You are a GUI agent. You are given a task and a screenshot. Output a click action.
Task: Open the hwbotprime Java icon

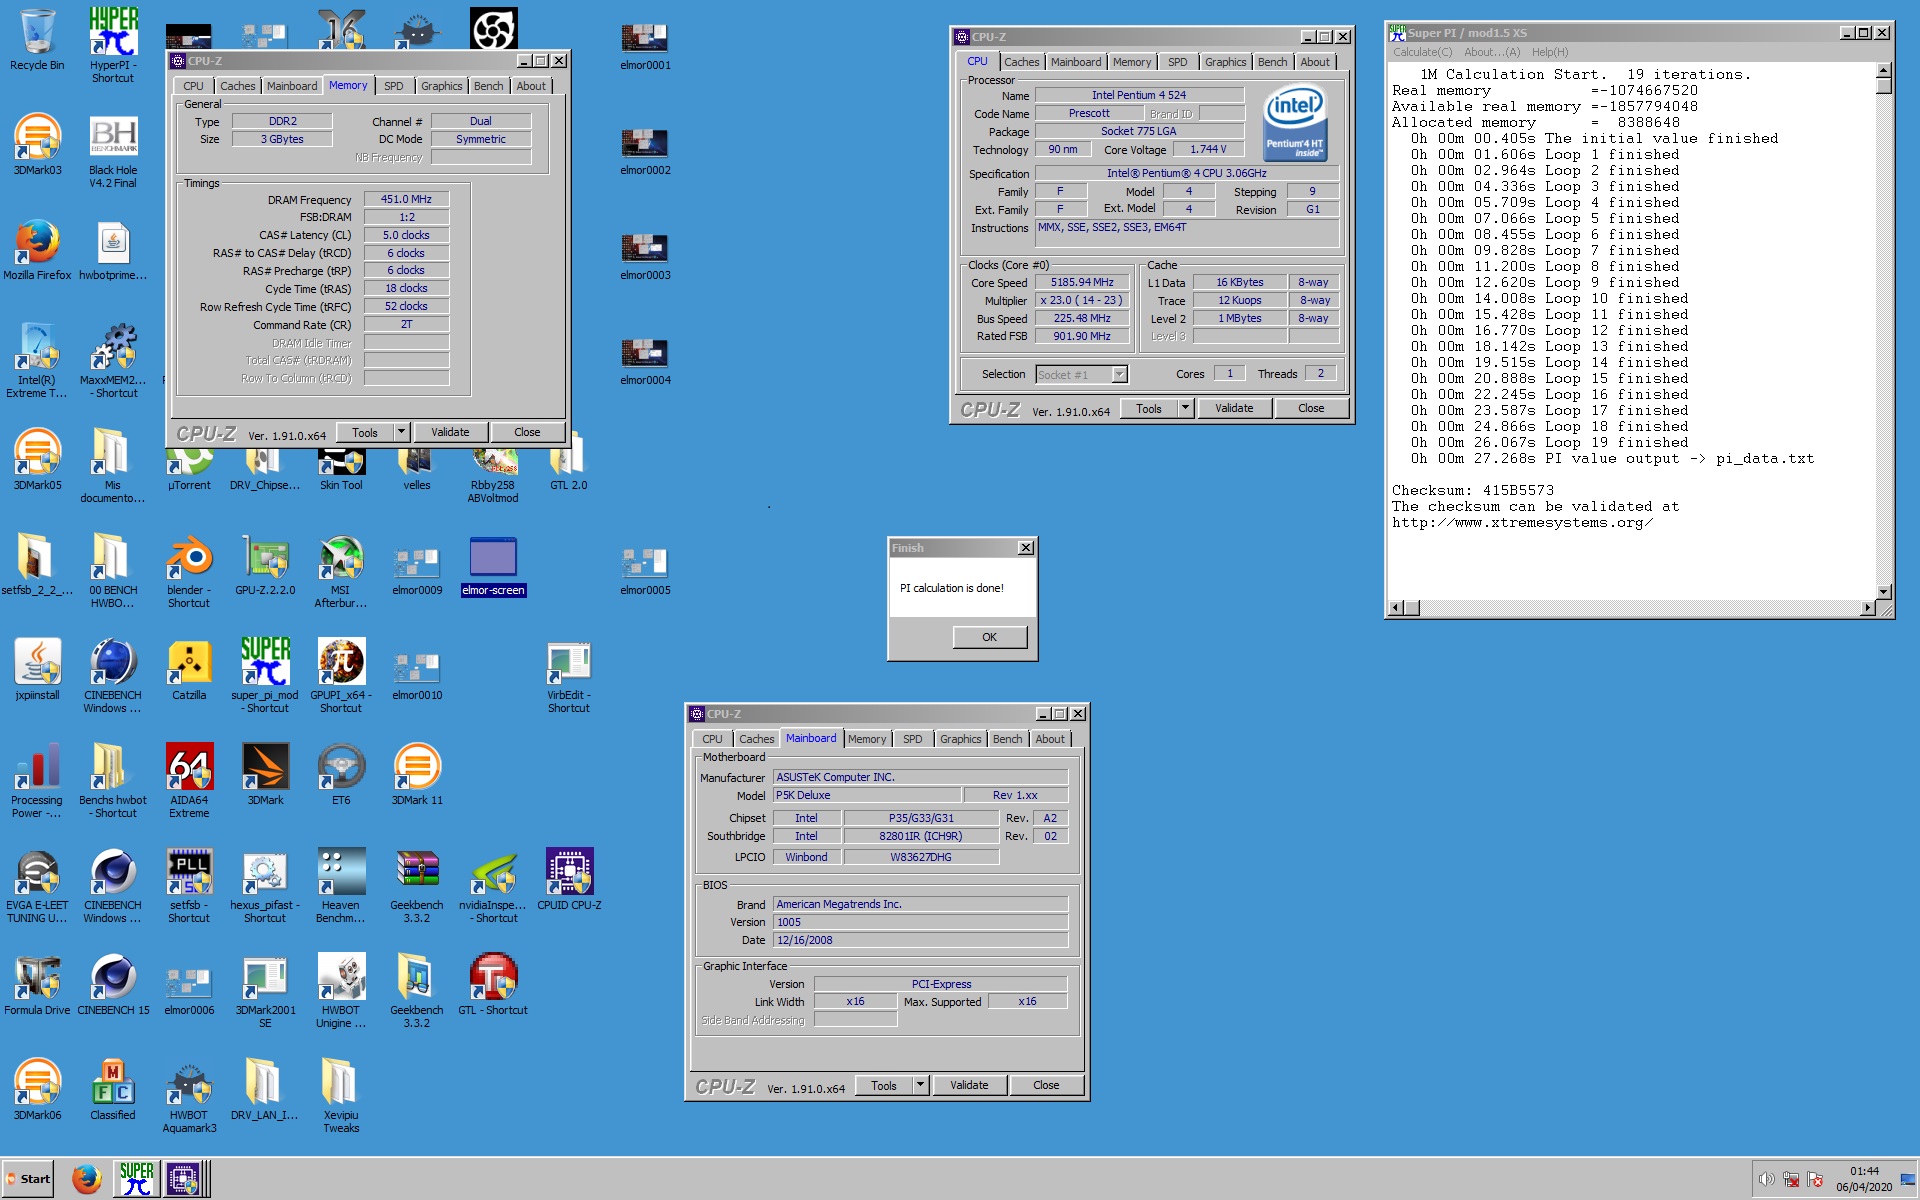(113, 250)
